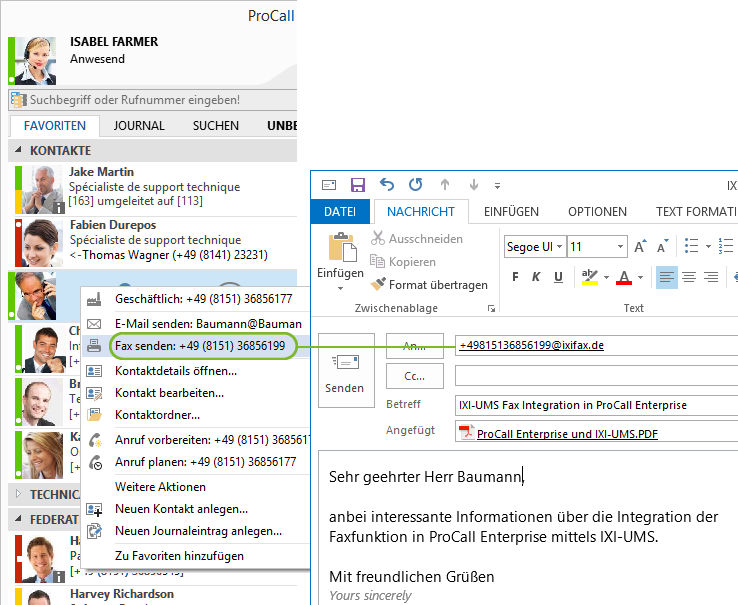This screenshot has width=738, height=605.
Task: Click the Cc... button
Action: point(415,376)
